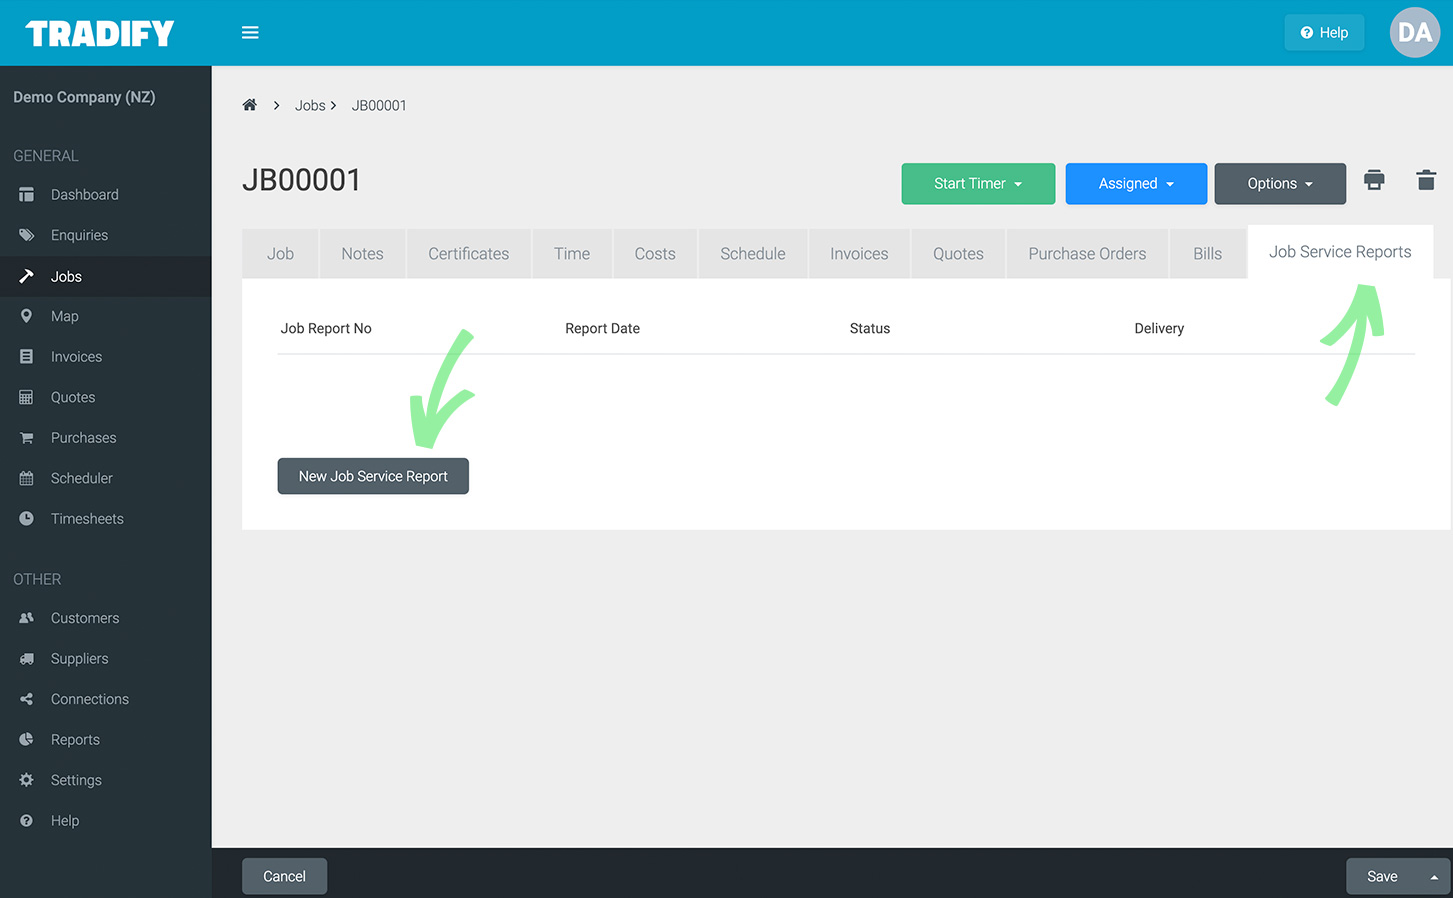This screenshot has width=1453, height=898.
Task: Open the Start Timer dropdown
Action: tap(978, 184)
